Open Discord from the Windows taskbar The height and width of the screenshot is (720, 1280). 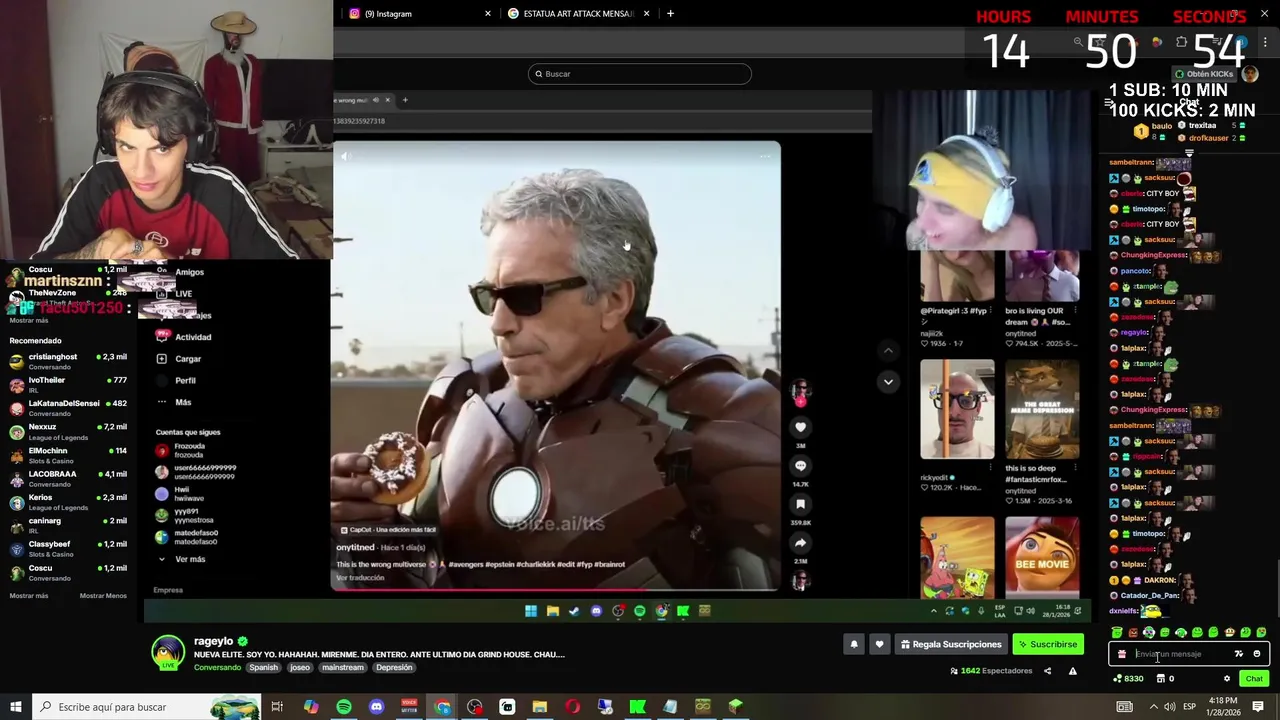(x=376, y=707)
